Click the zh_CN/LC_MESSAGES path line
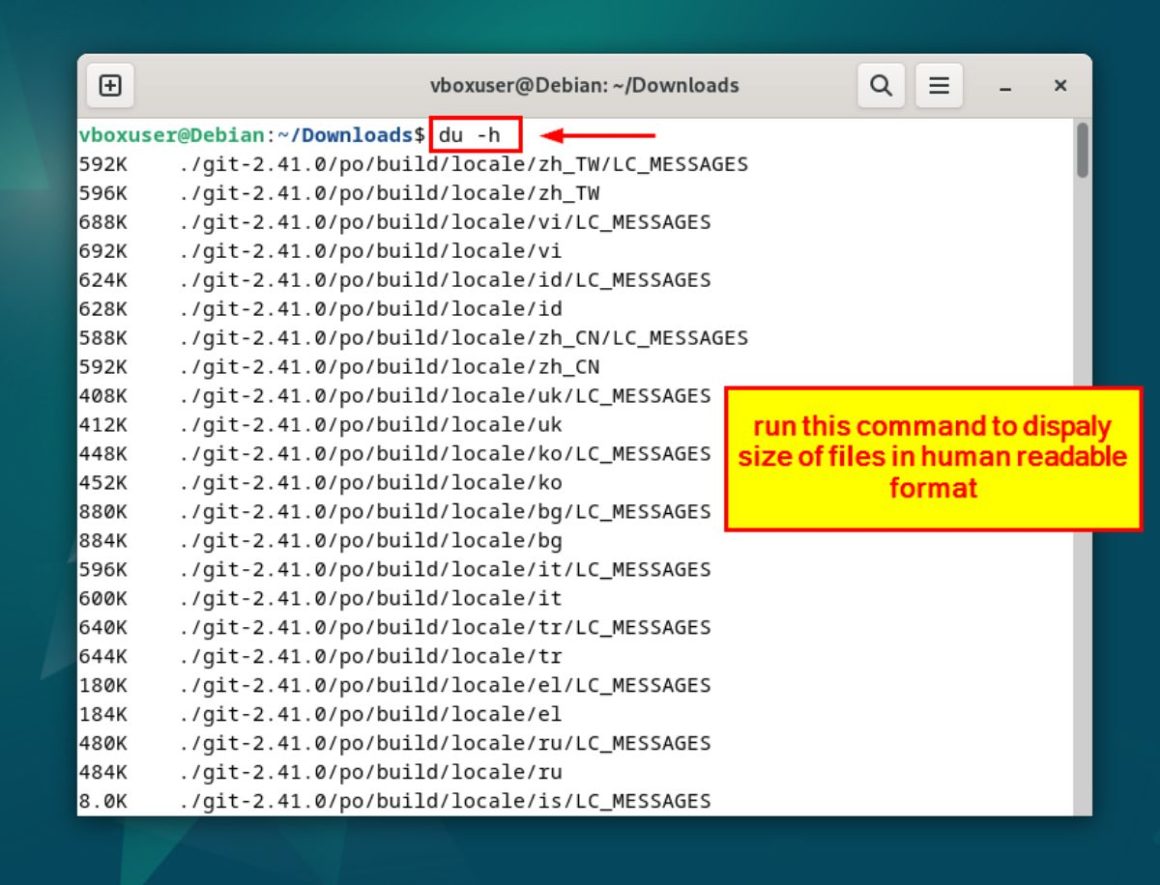The height and width of the screenshot is (885, 1160). [x=463, y=338]
